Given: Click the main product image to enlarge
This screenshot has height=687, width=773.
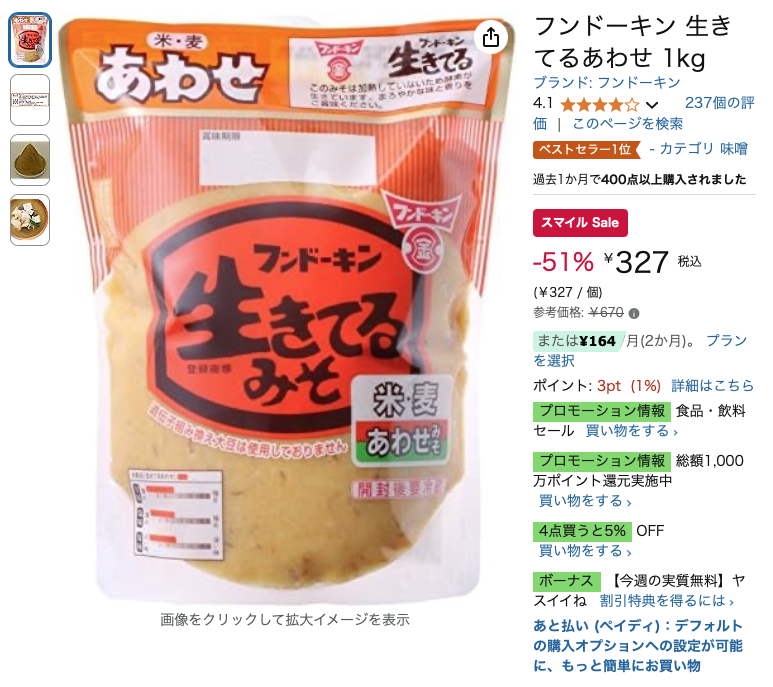Looking at the screenshot, I should pos(286,308).
